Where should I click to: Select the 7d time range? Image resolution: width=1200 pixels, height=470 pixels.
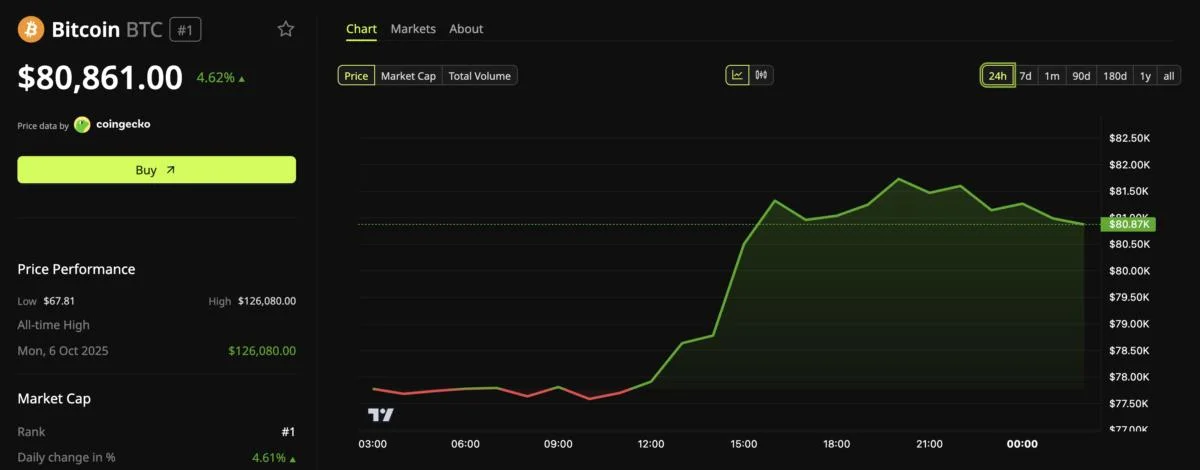(x=1025, y=76)
